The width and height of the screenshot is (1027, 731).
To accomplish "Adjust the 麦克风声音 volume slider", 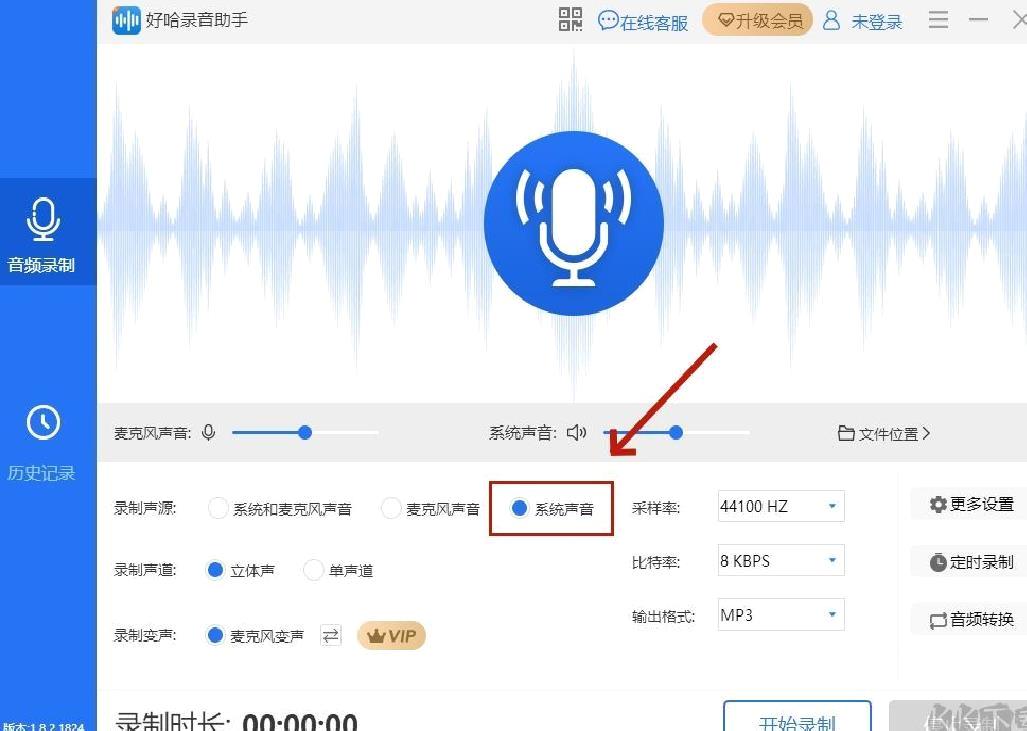I will [305, 432].
